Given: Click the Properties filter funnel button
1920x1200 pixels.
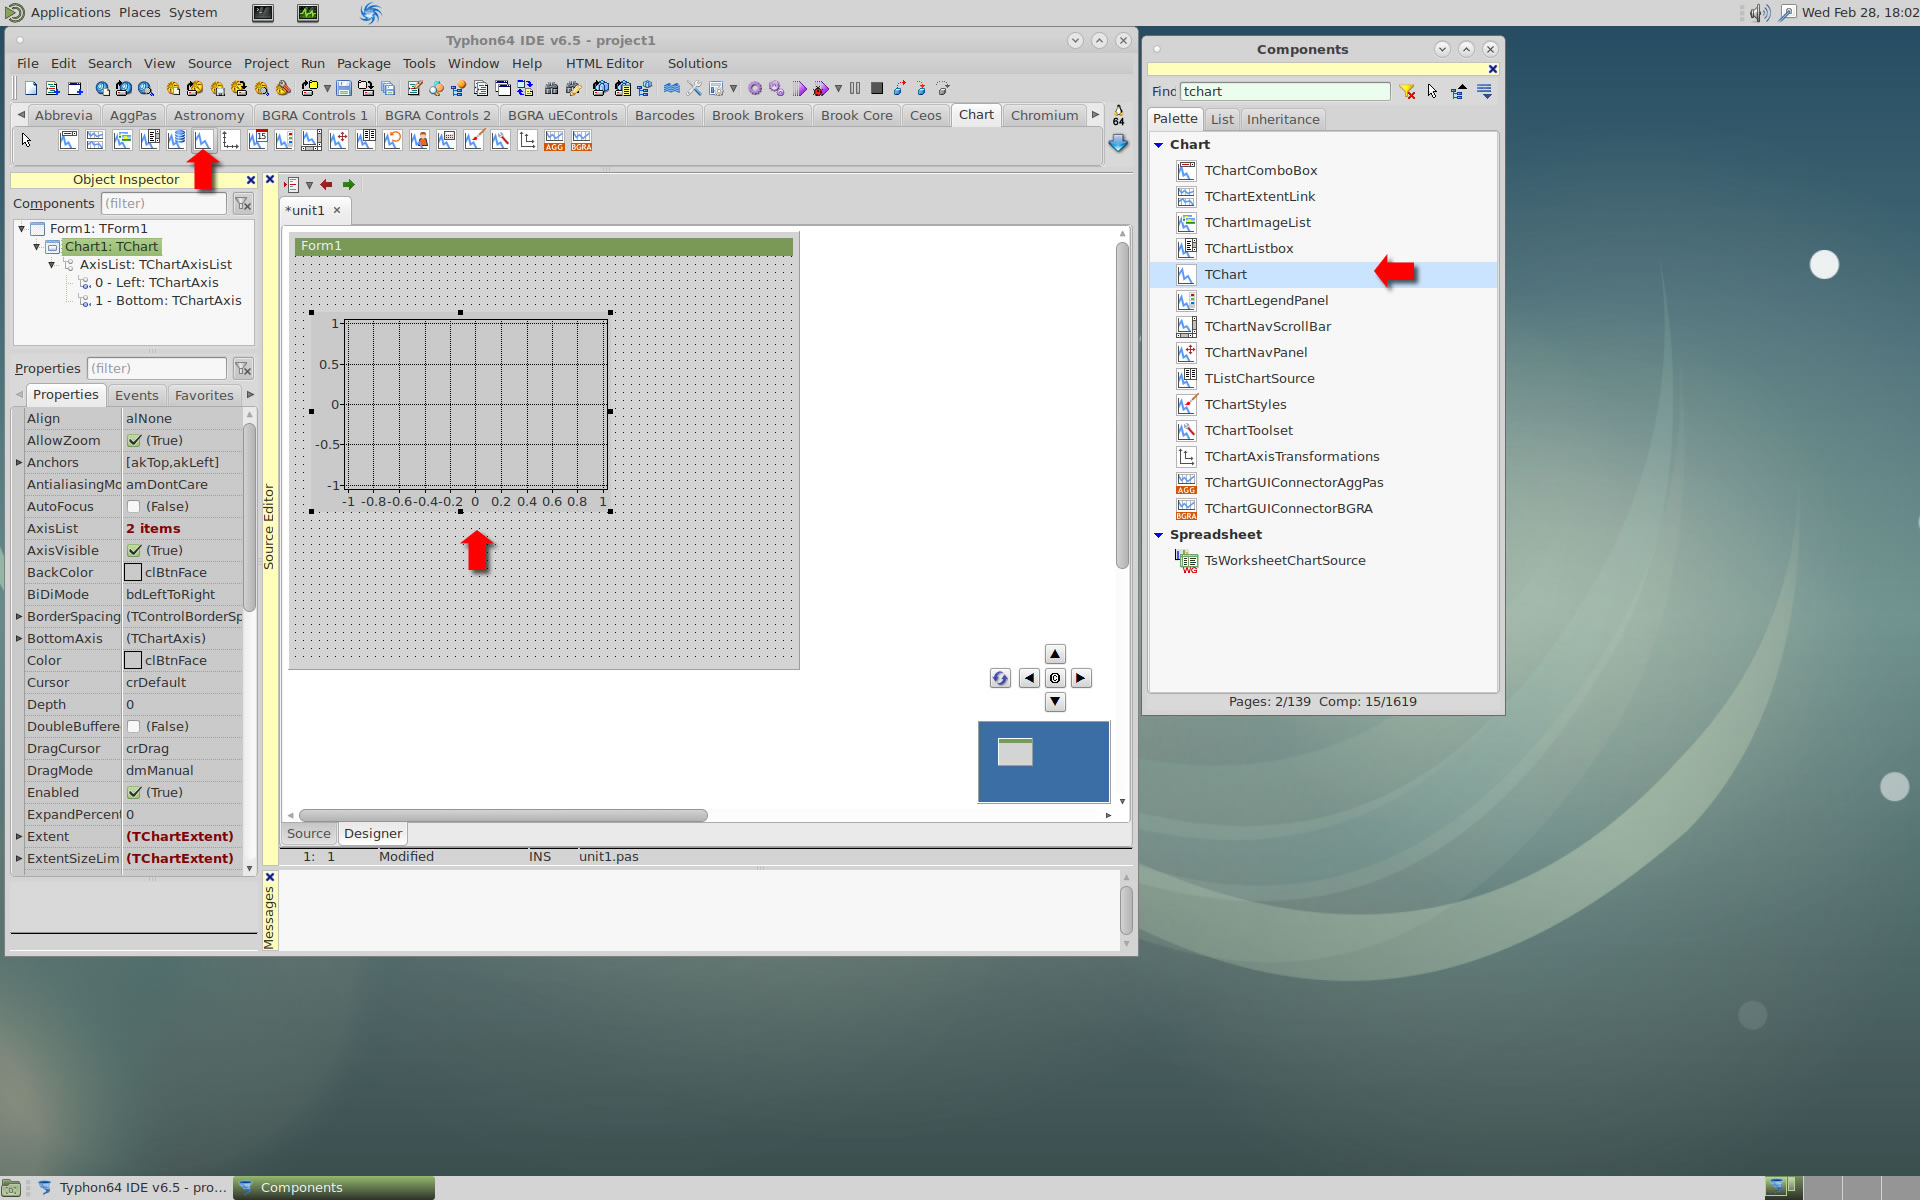Looking at the screenshot, I should click(x=243, y=369).
